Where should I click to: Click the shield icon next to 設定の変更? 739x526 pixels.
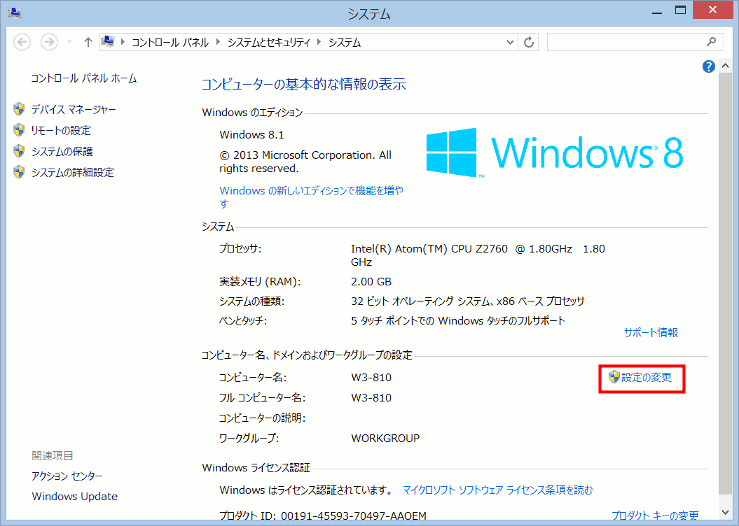614,377
